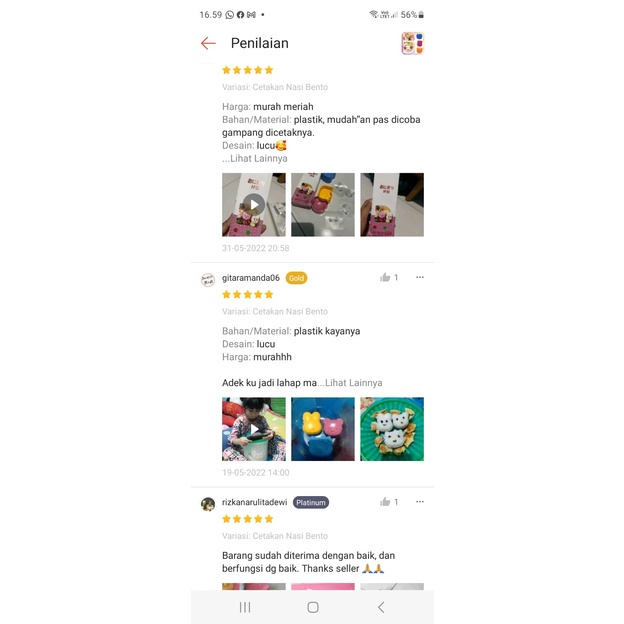Tap the username rizkanarulitadewi
This screenshot has width=624, height=624.
pos(254,502)
